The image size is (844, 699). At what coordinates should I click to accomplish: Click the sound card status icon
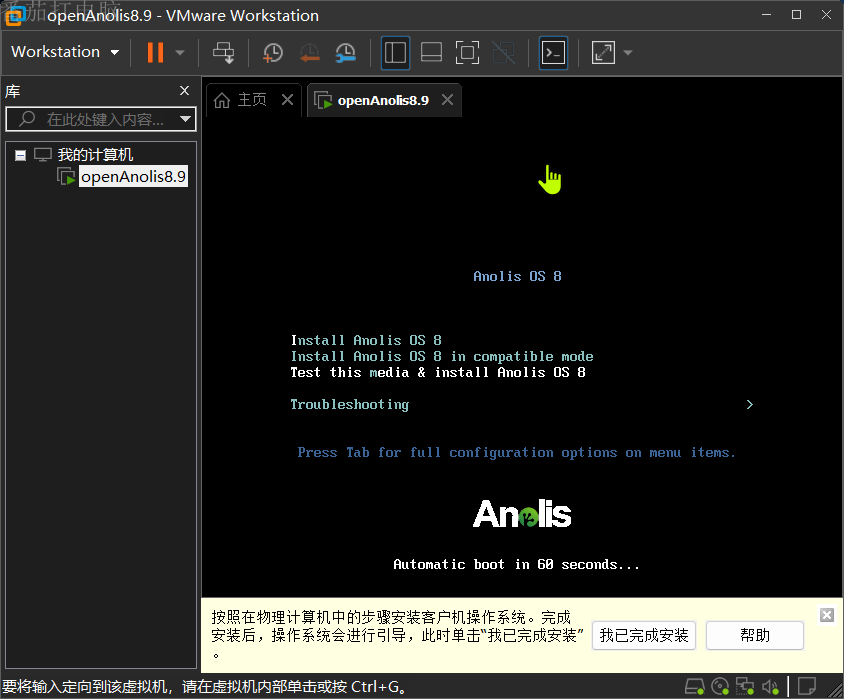coord(770,687)
